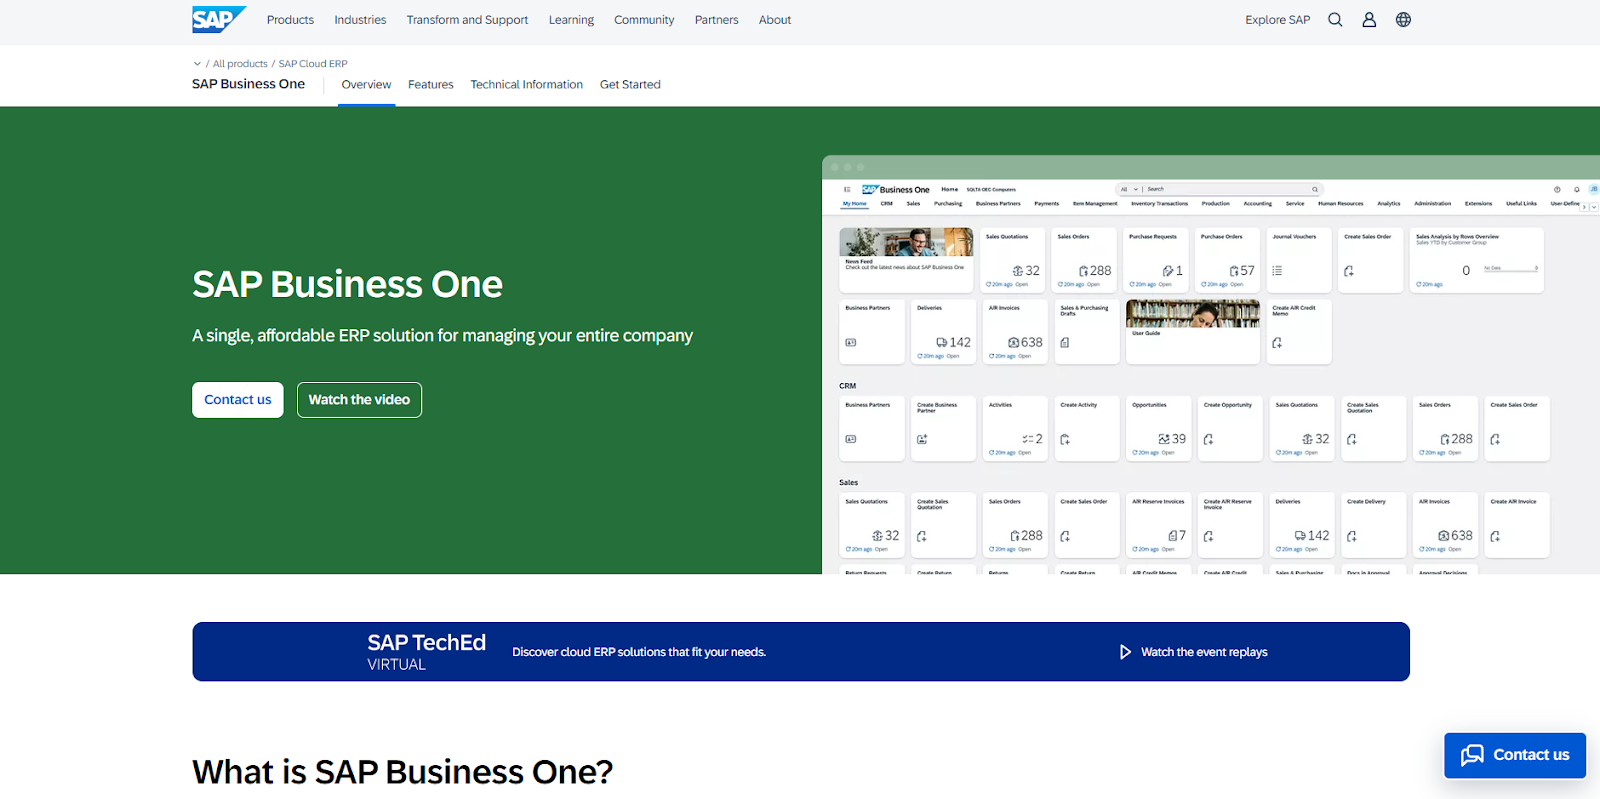
Task: Click the SAP Business One dashboard screenshot
Action: point(1211,365)
